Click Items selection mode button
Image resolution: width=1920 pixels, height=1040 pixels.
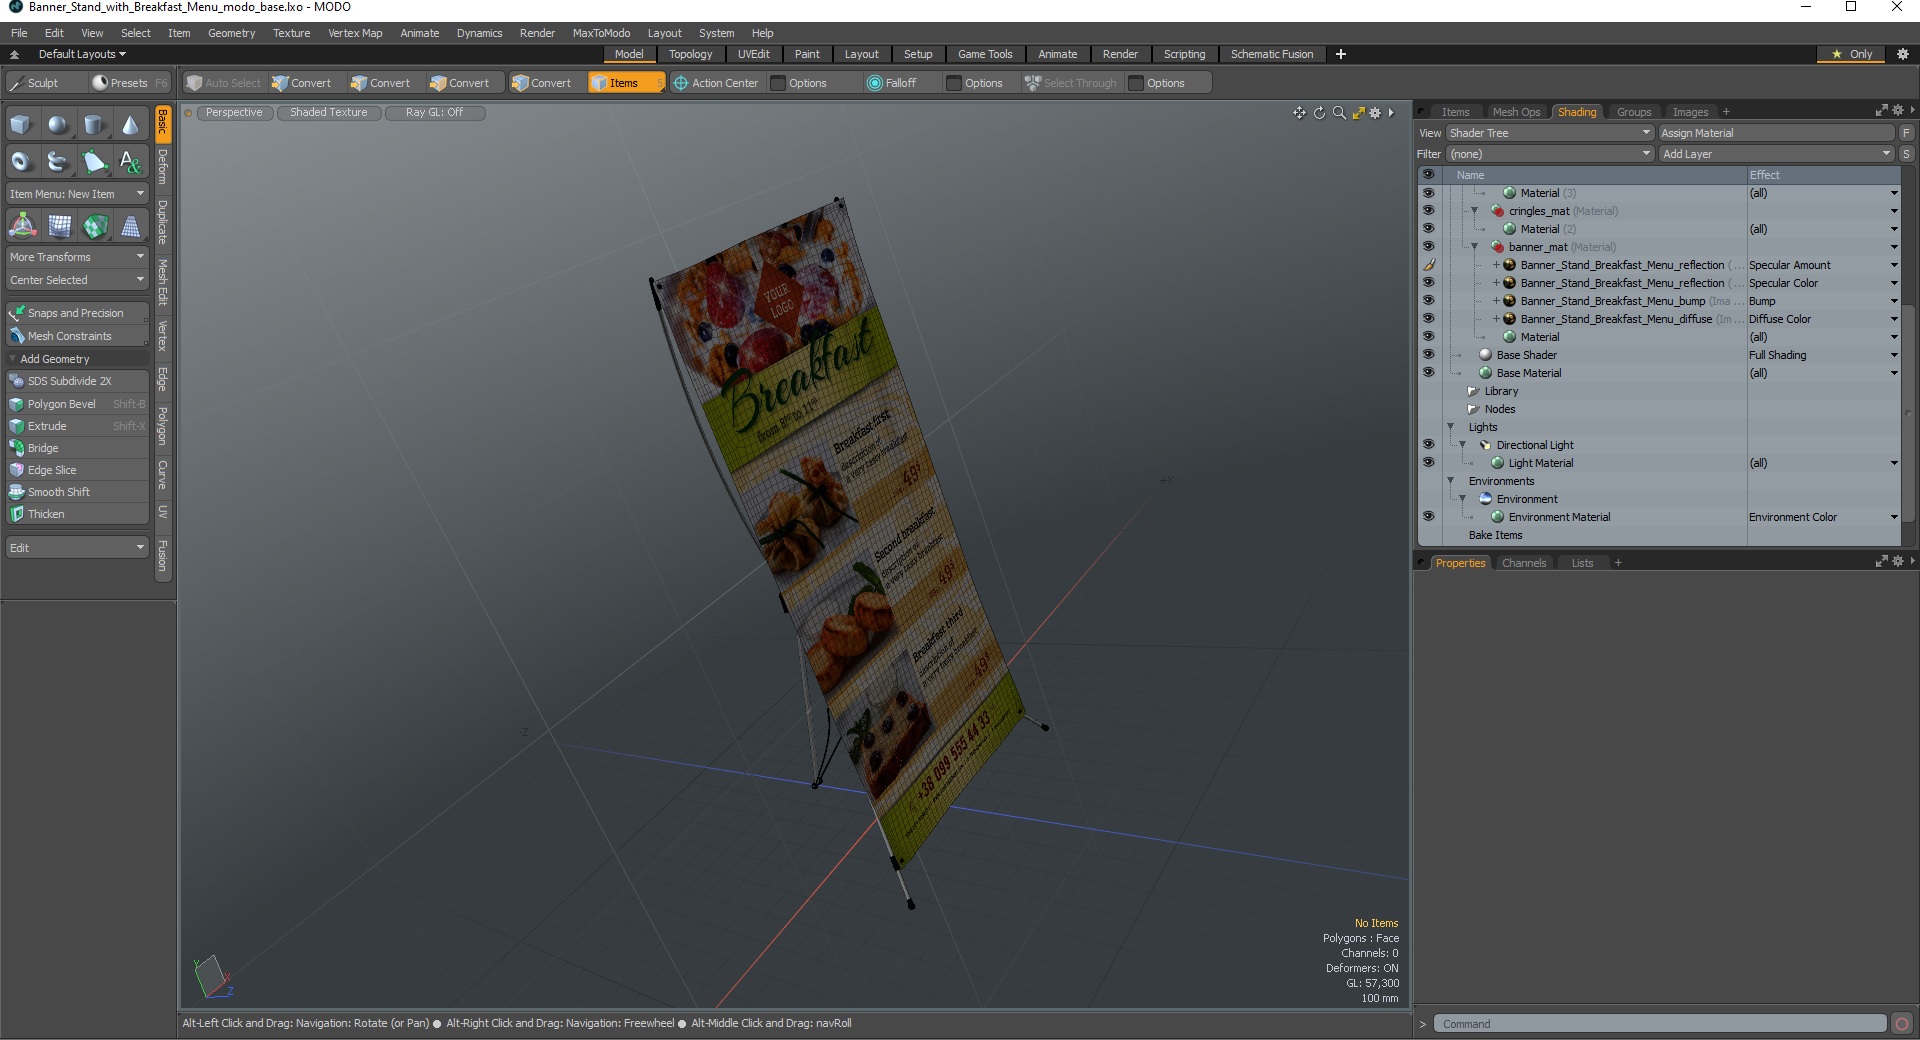pyautogui.click(x=625, y=83)
